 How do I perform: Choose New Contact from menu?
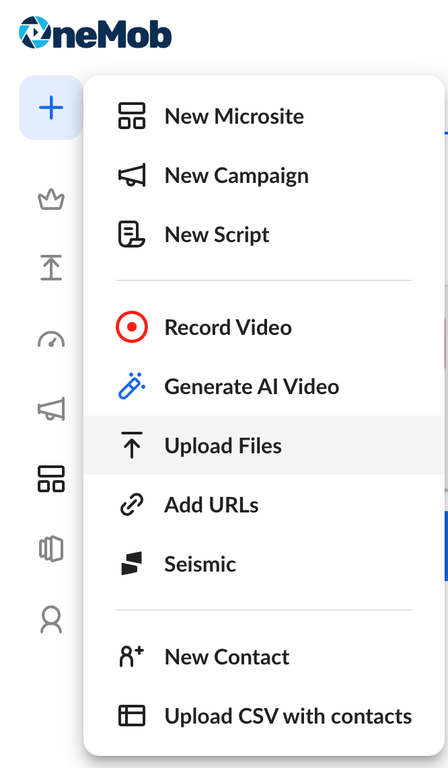264,657
